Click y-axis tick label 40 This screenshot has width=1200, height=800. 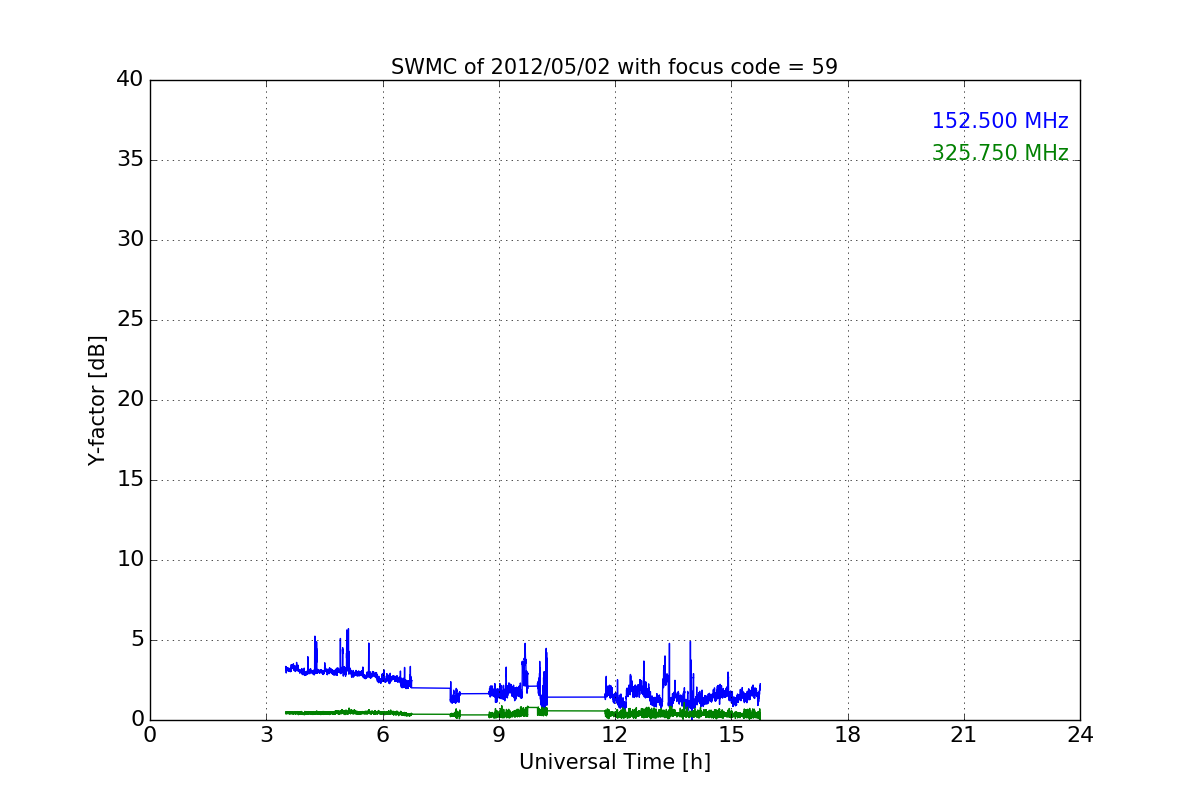(130, 80)
